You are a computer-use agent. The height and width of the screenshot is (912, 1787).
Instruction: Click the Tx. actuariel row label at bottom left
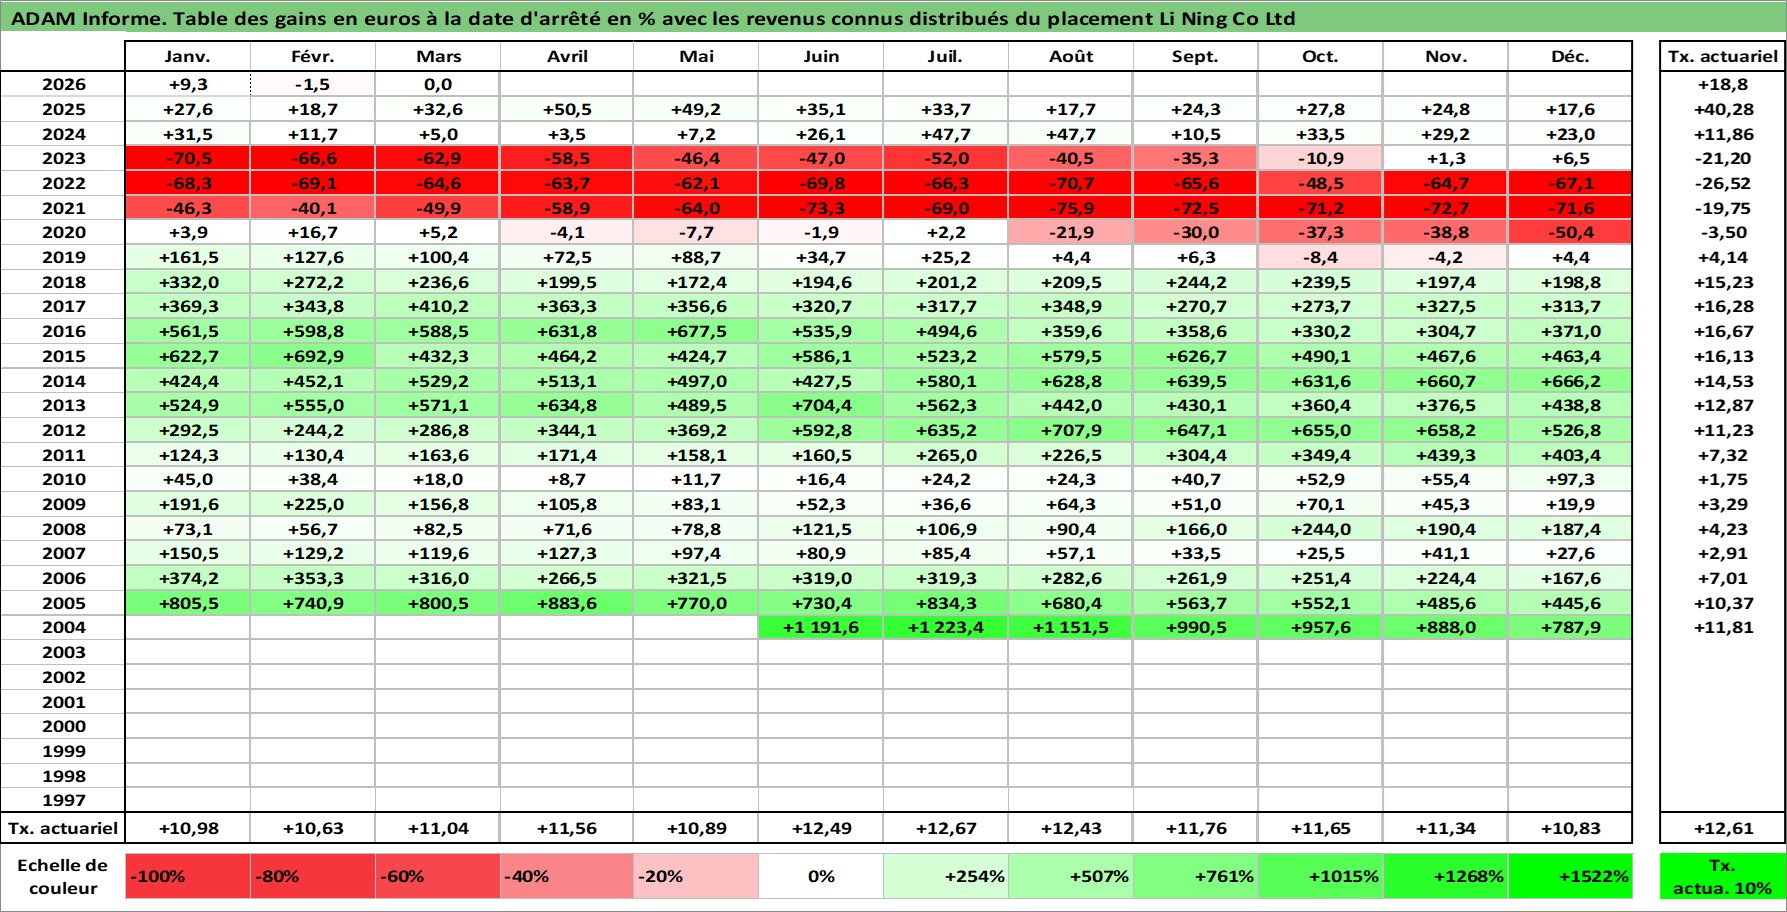point(63,828)
